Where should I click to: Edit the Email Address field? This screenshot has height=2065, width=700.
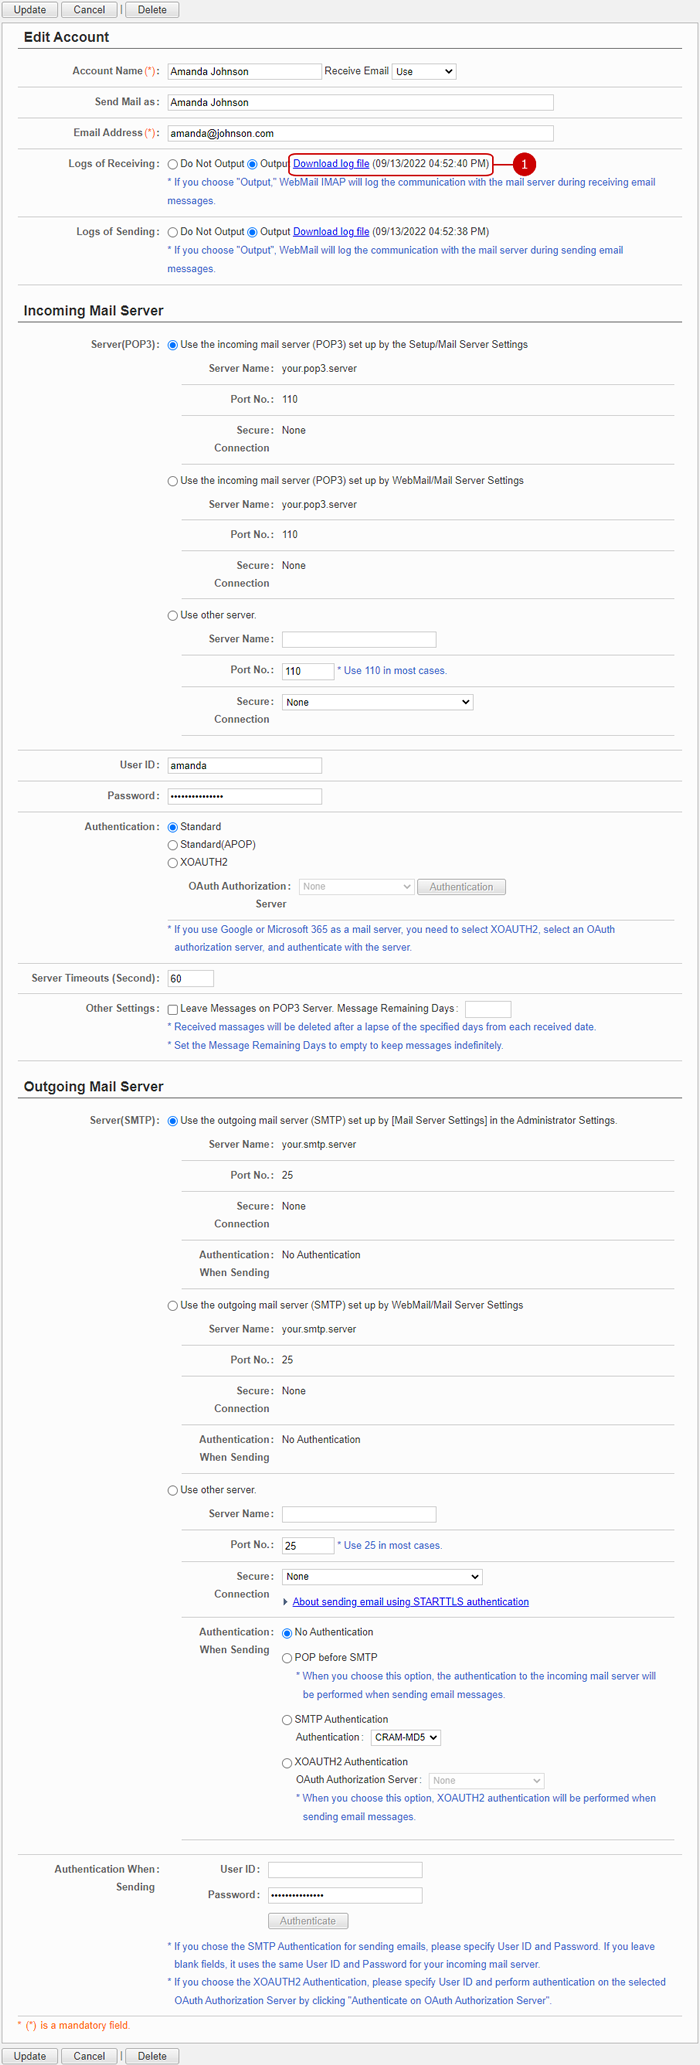pos(360,133)
